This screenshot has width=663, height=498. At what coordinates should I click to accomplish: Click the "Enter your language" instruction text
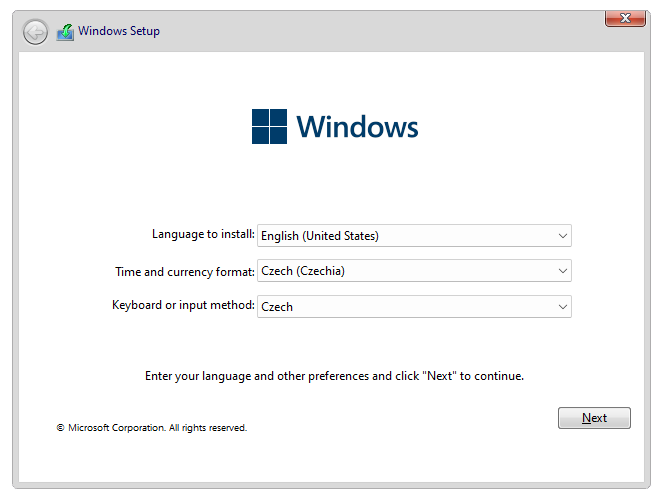334,377
